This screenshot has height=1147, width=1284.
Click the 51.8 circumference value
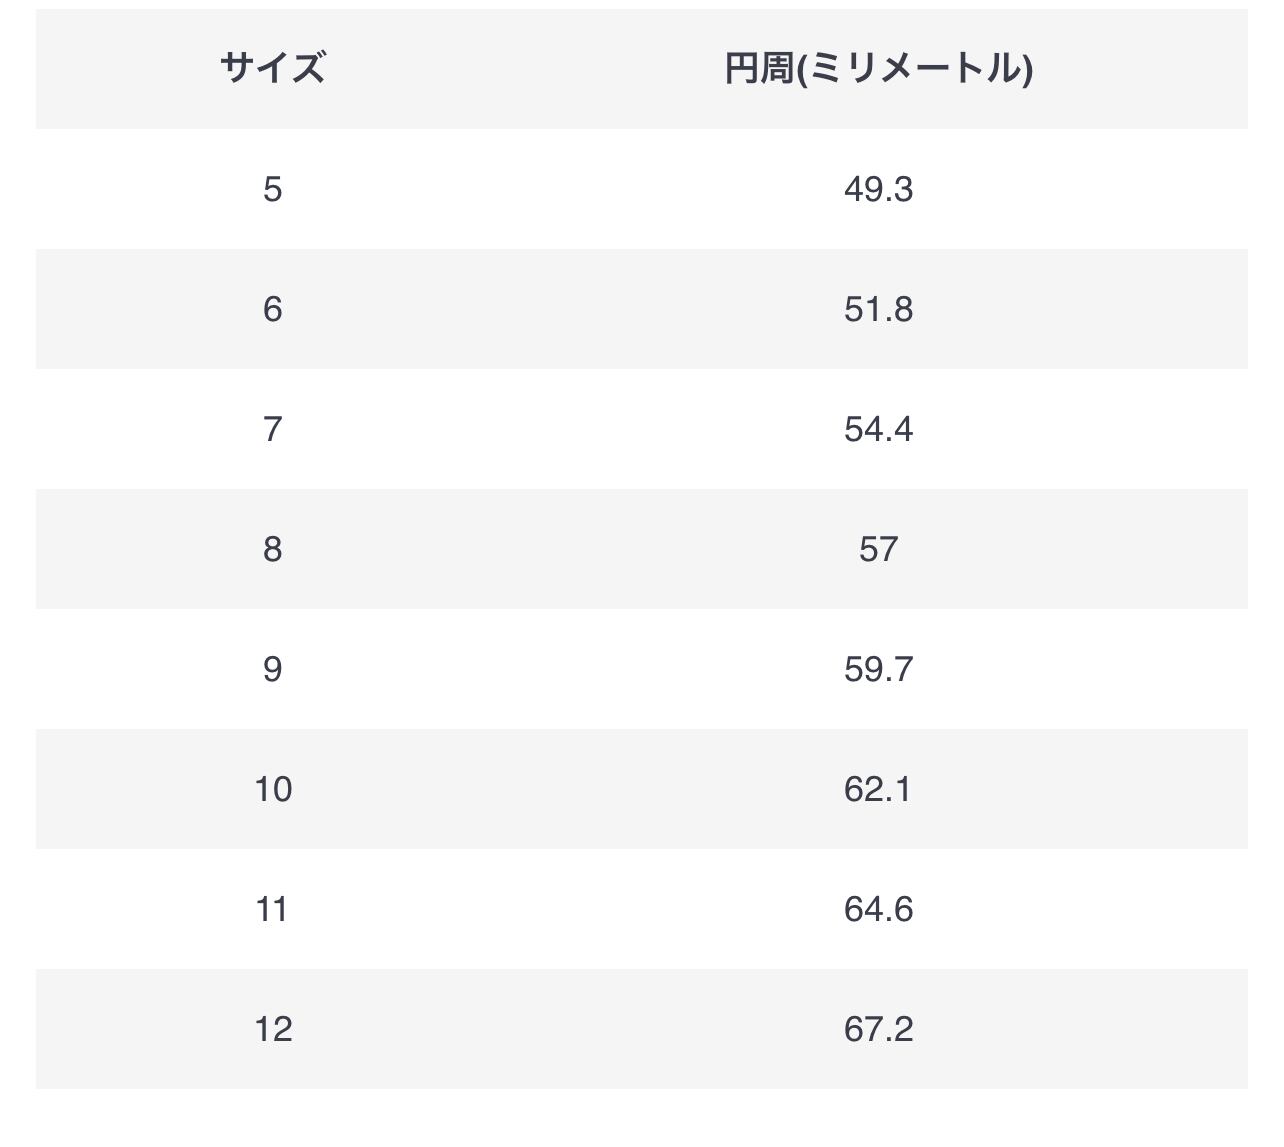pos(878,309)
